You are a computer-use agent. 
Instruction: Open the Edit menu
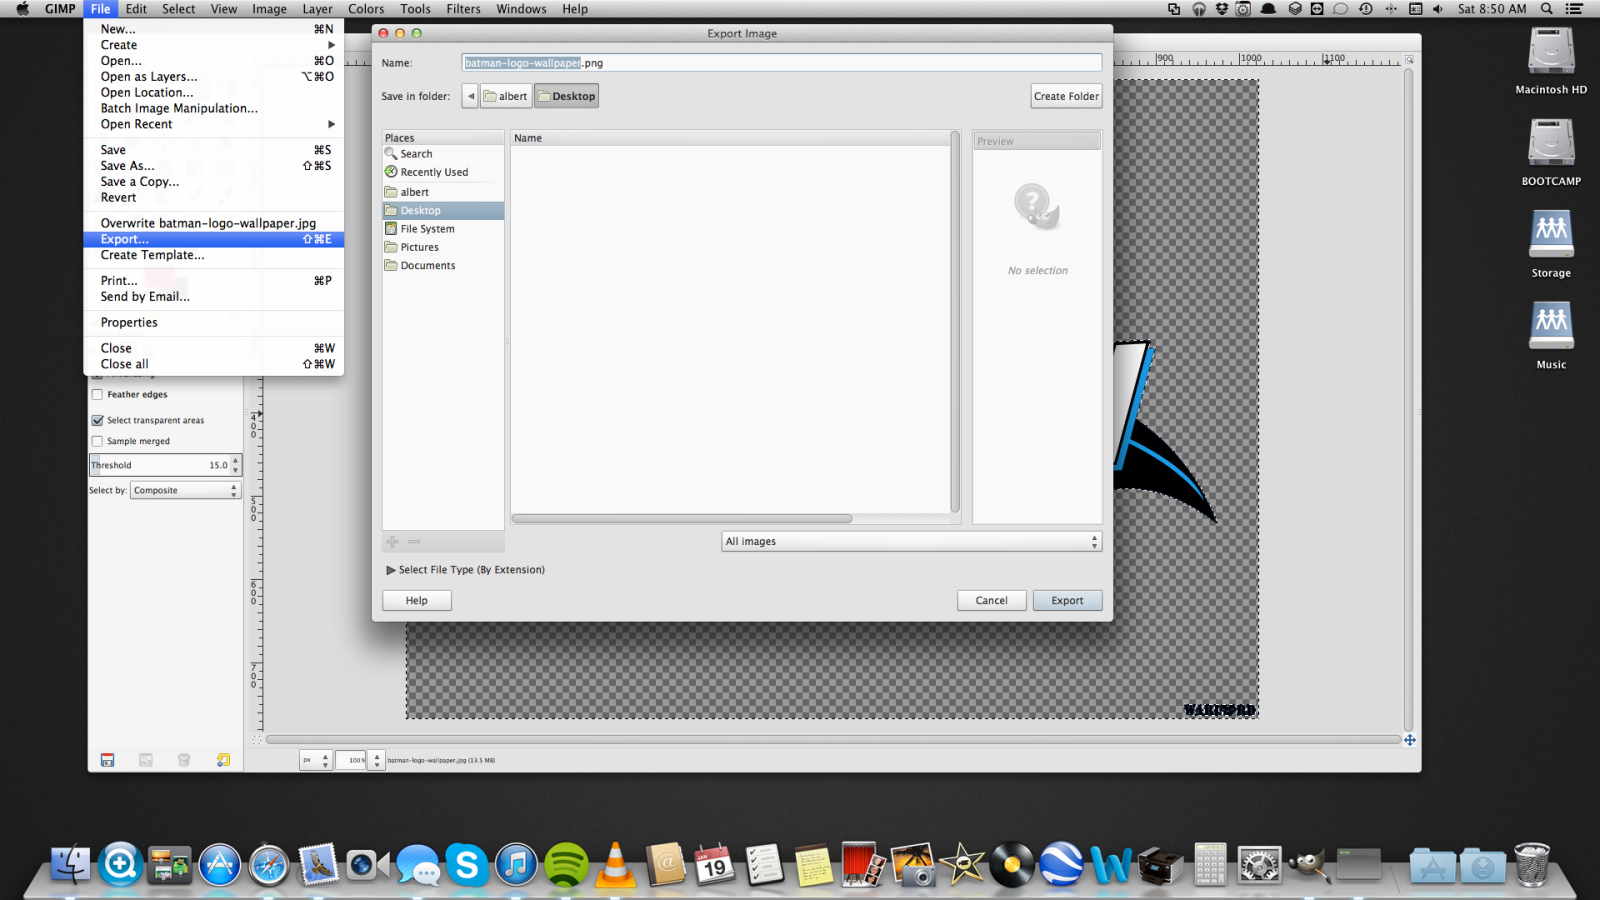click(x=136, y=9)
